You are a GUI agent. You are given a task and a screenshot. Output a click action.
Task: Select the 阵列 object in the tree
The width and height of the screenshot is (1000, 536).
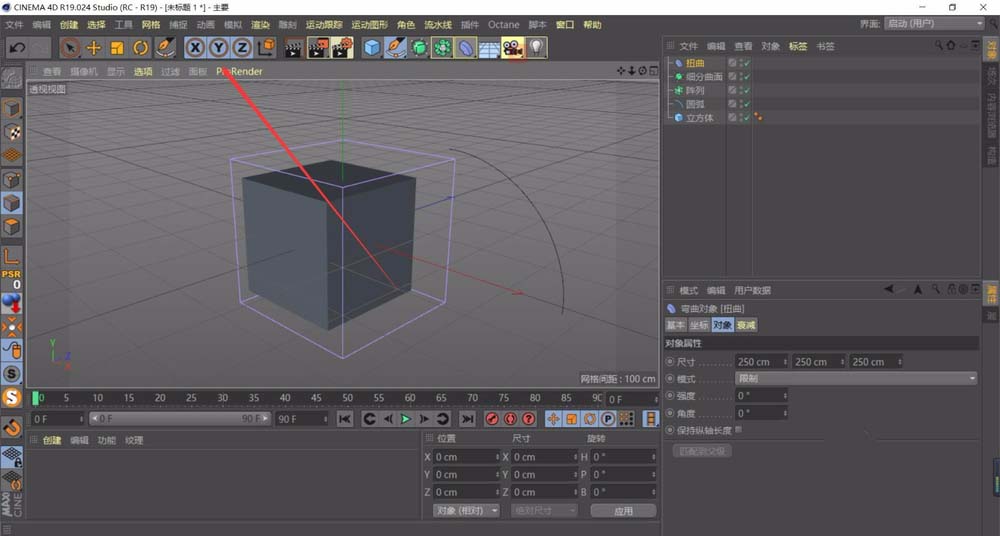coord(696,91)
